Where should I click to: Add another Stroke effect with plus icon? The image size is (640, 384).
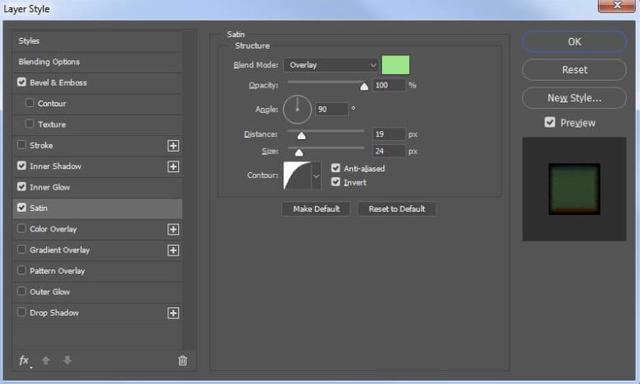tap(173, 146)
